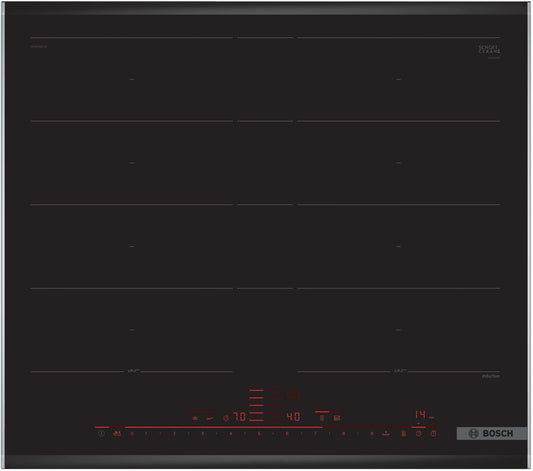Tap the boost/keep-warm pot icon

click(386, 434)
